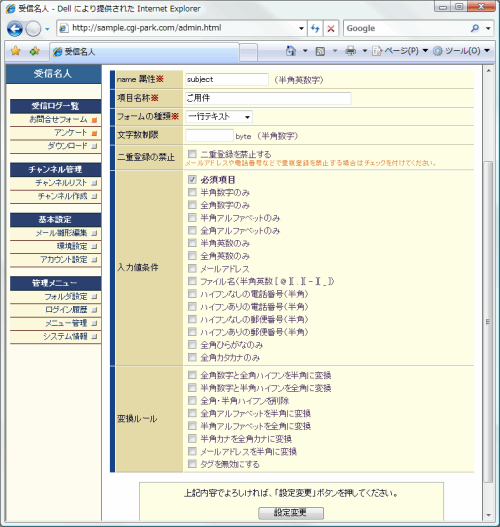This screenshot has width=500, height=527.
Task: Check ハイフンなしの電話番号 checkbox
Action: 192,294
